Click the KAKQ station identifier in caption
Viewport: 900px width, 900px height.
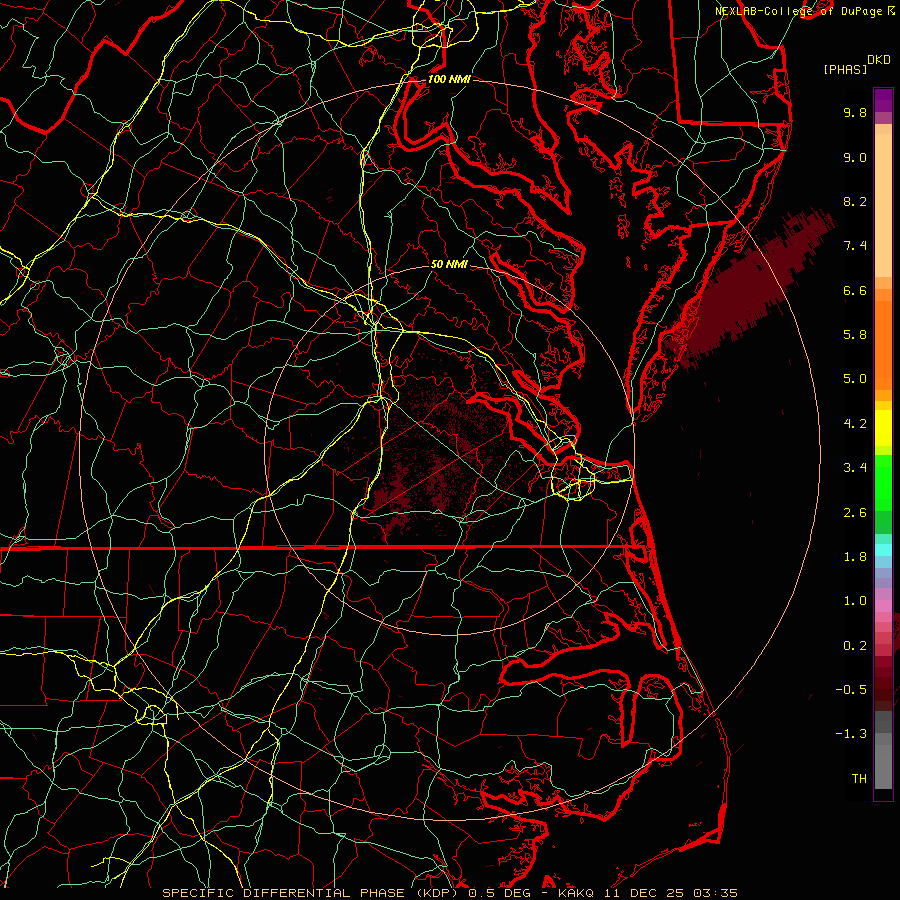(577, 893)
